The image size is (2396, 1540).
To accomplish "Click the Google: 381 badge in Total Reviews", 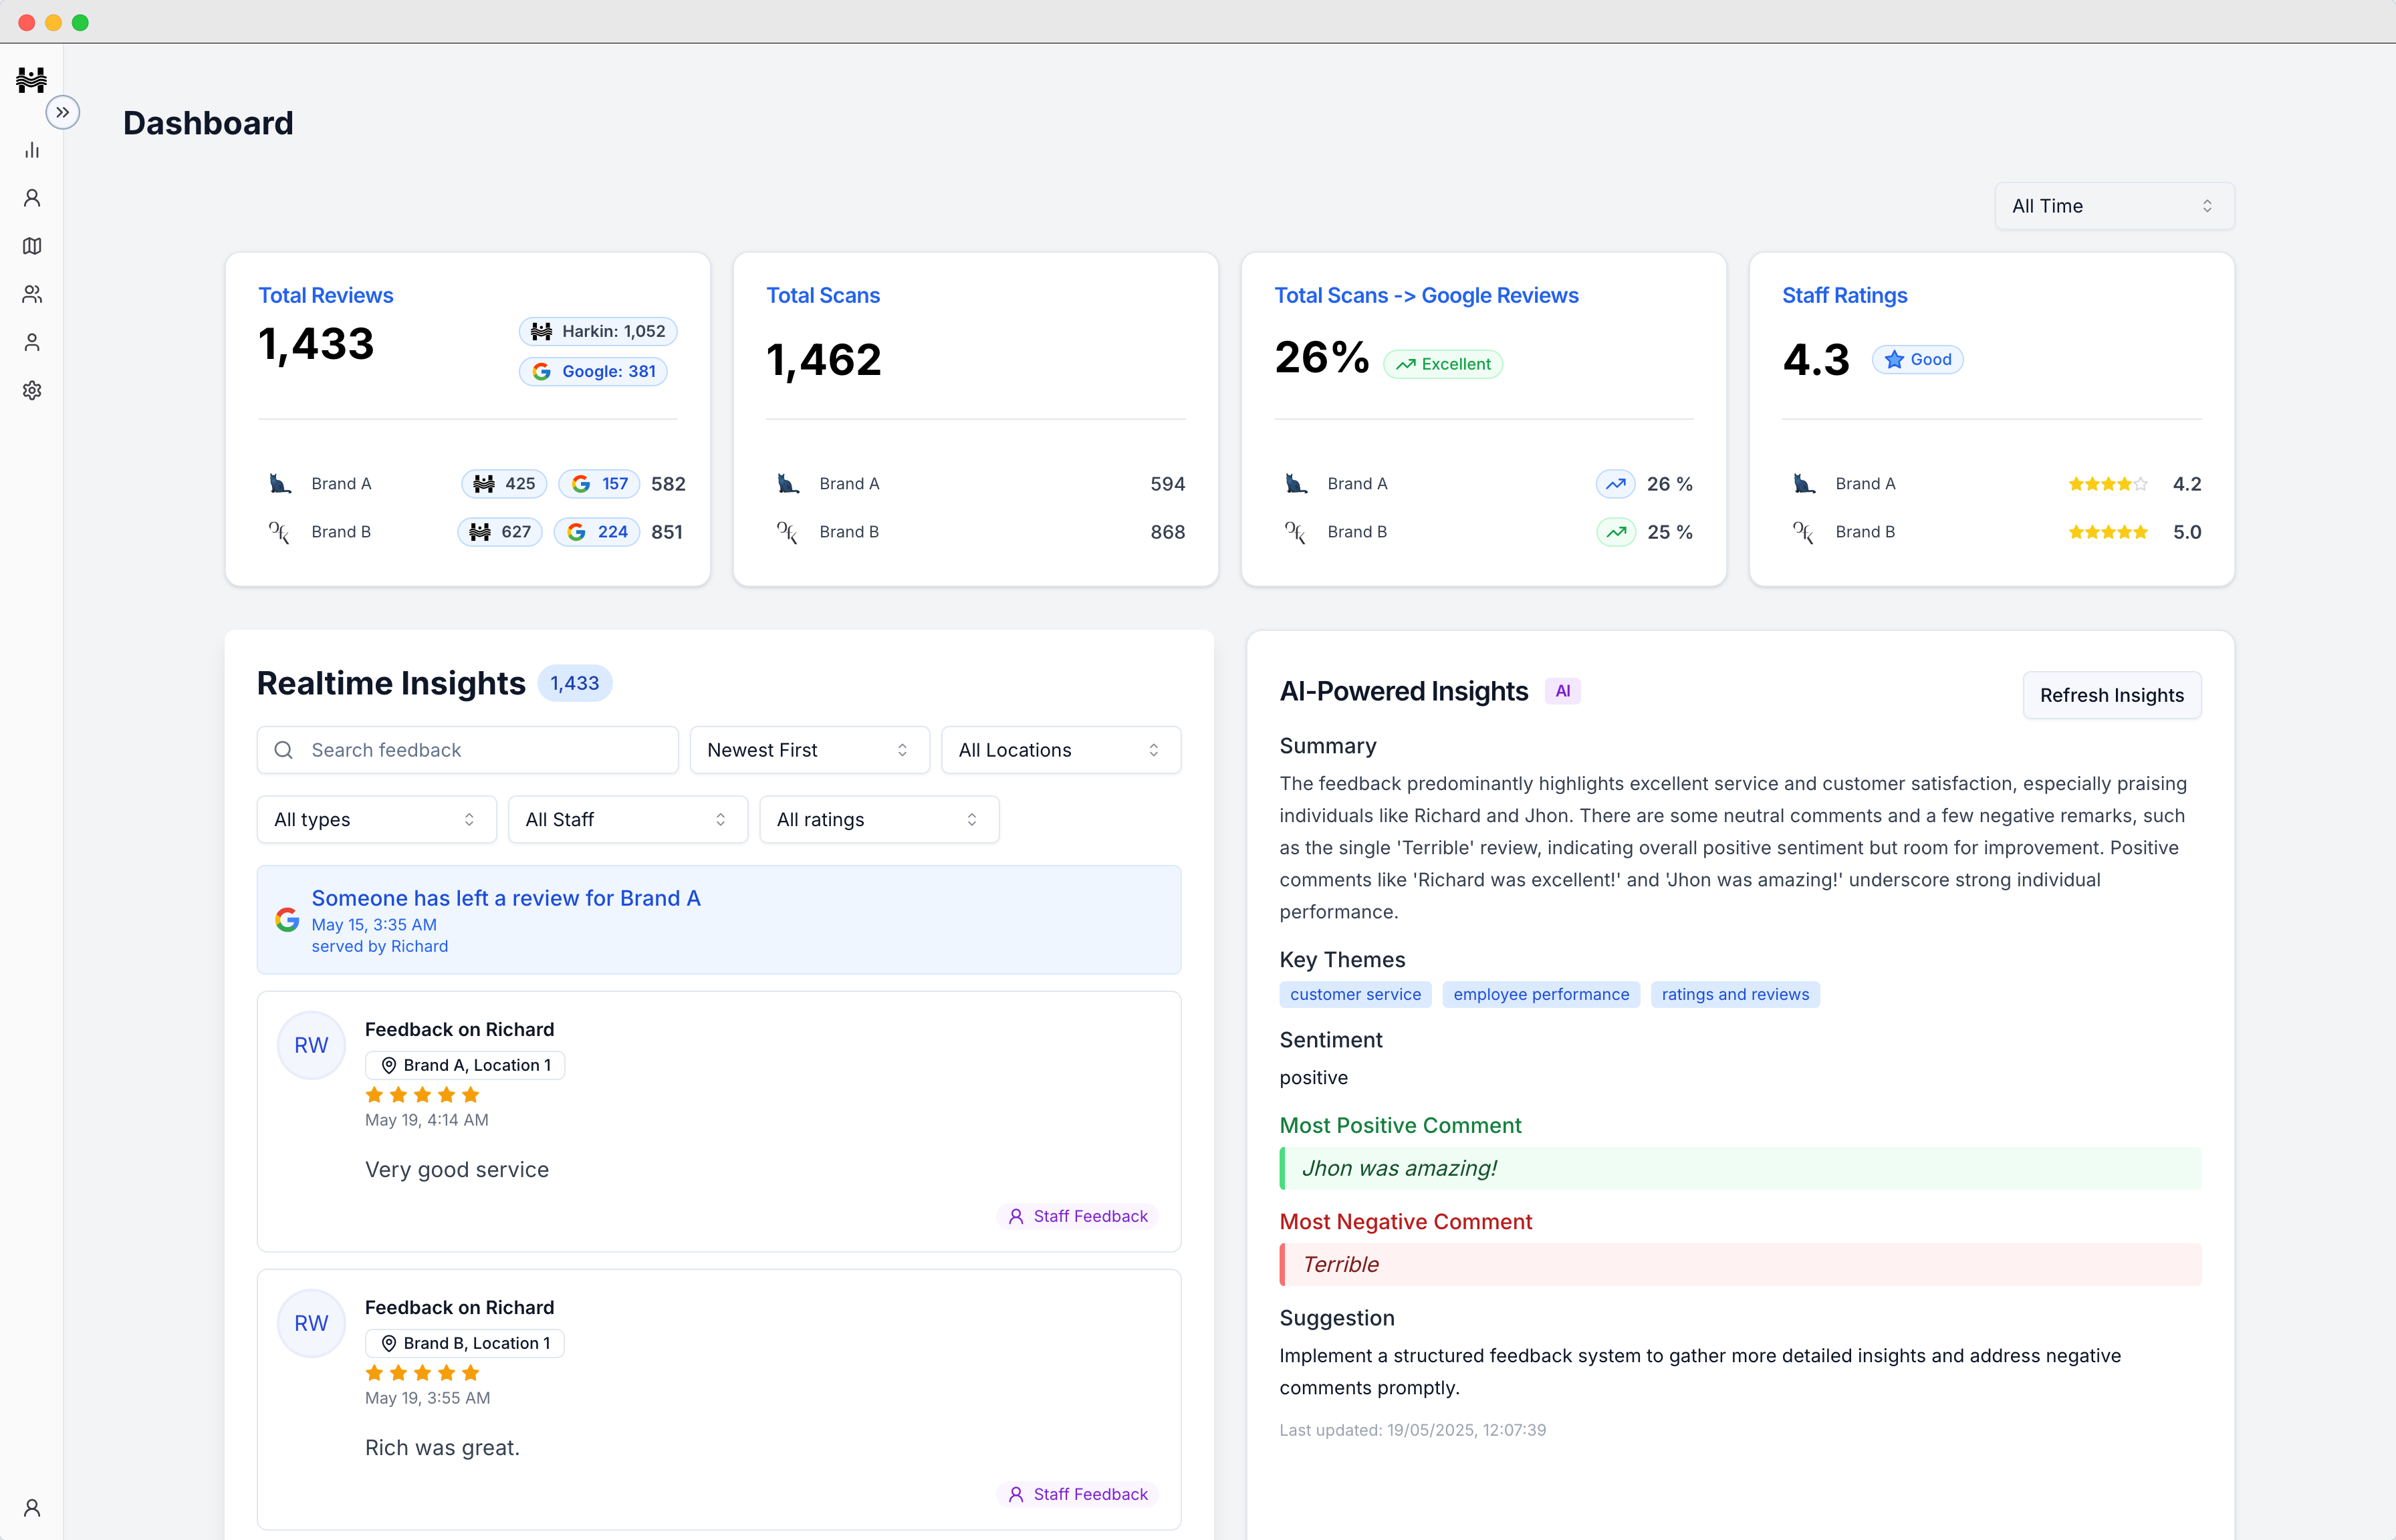I will pos(593,371).
